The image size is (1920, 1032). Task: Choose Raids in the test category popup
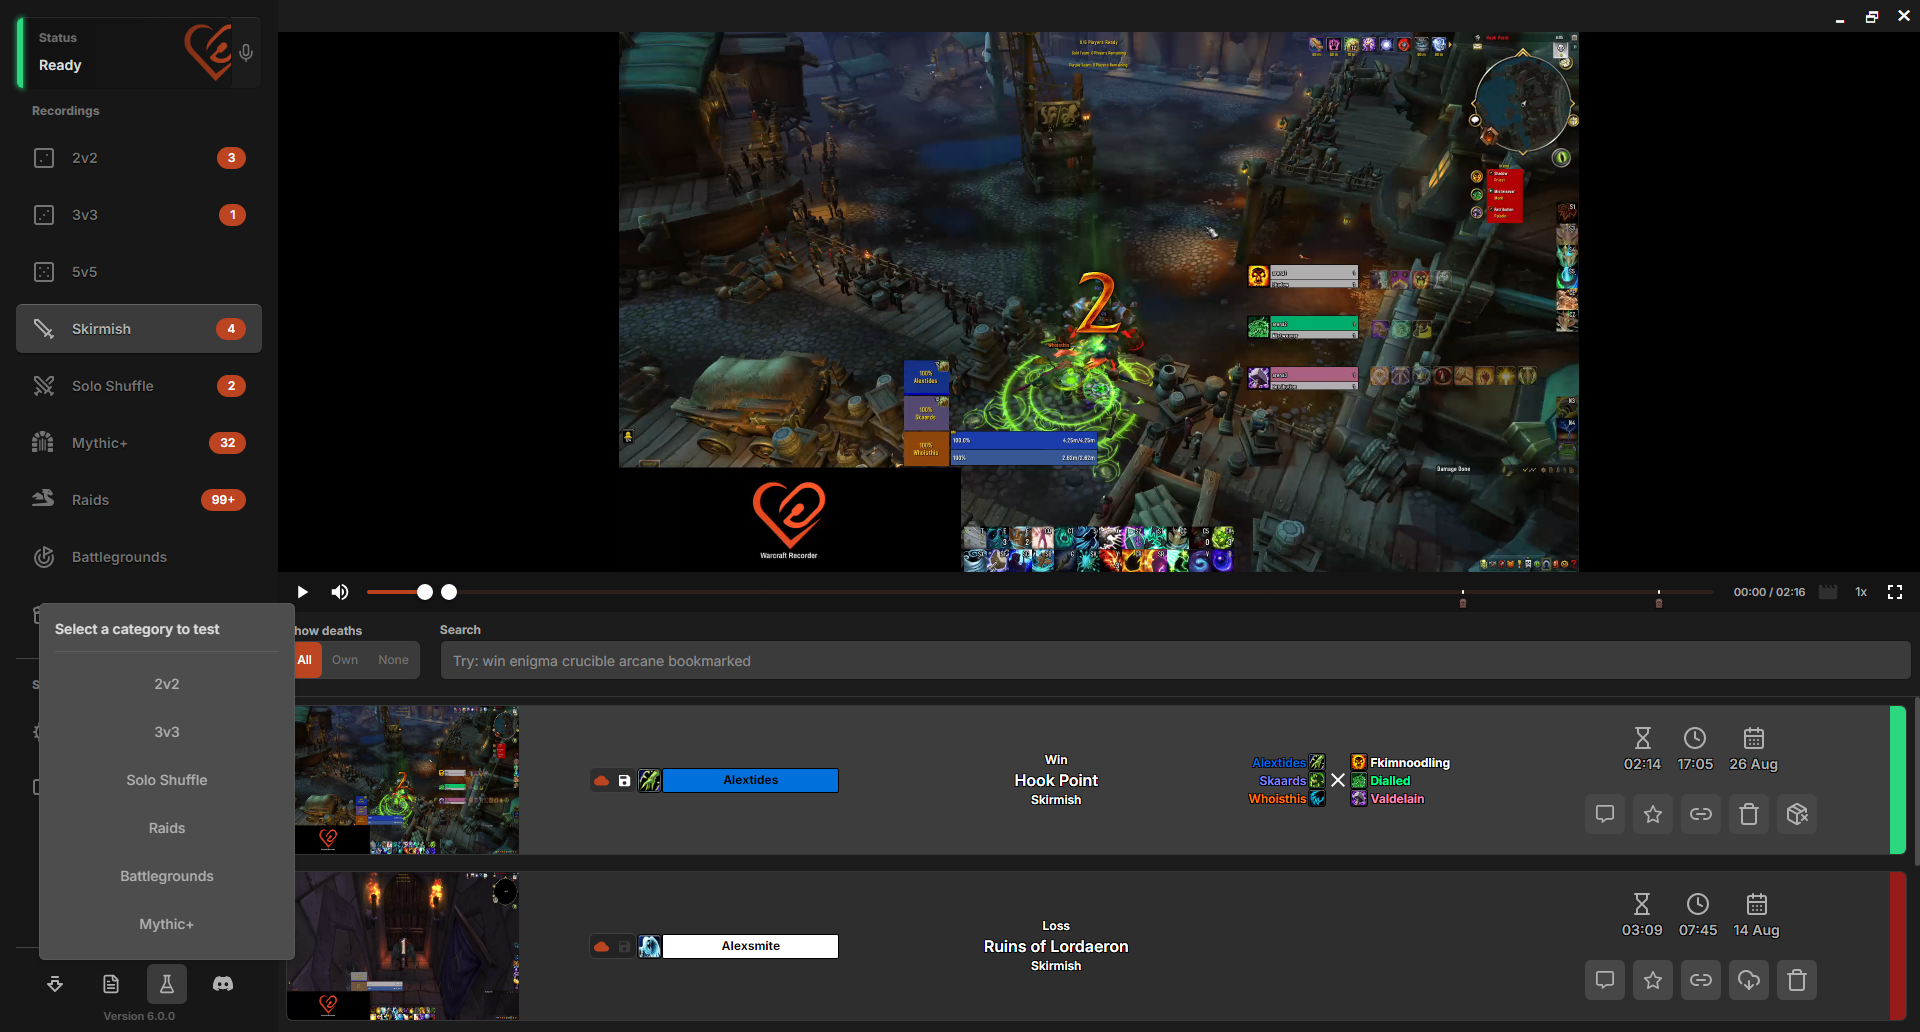tap(167, 828)
